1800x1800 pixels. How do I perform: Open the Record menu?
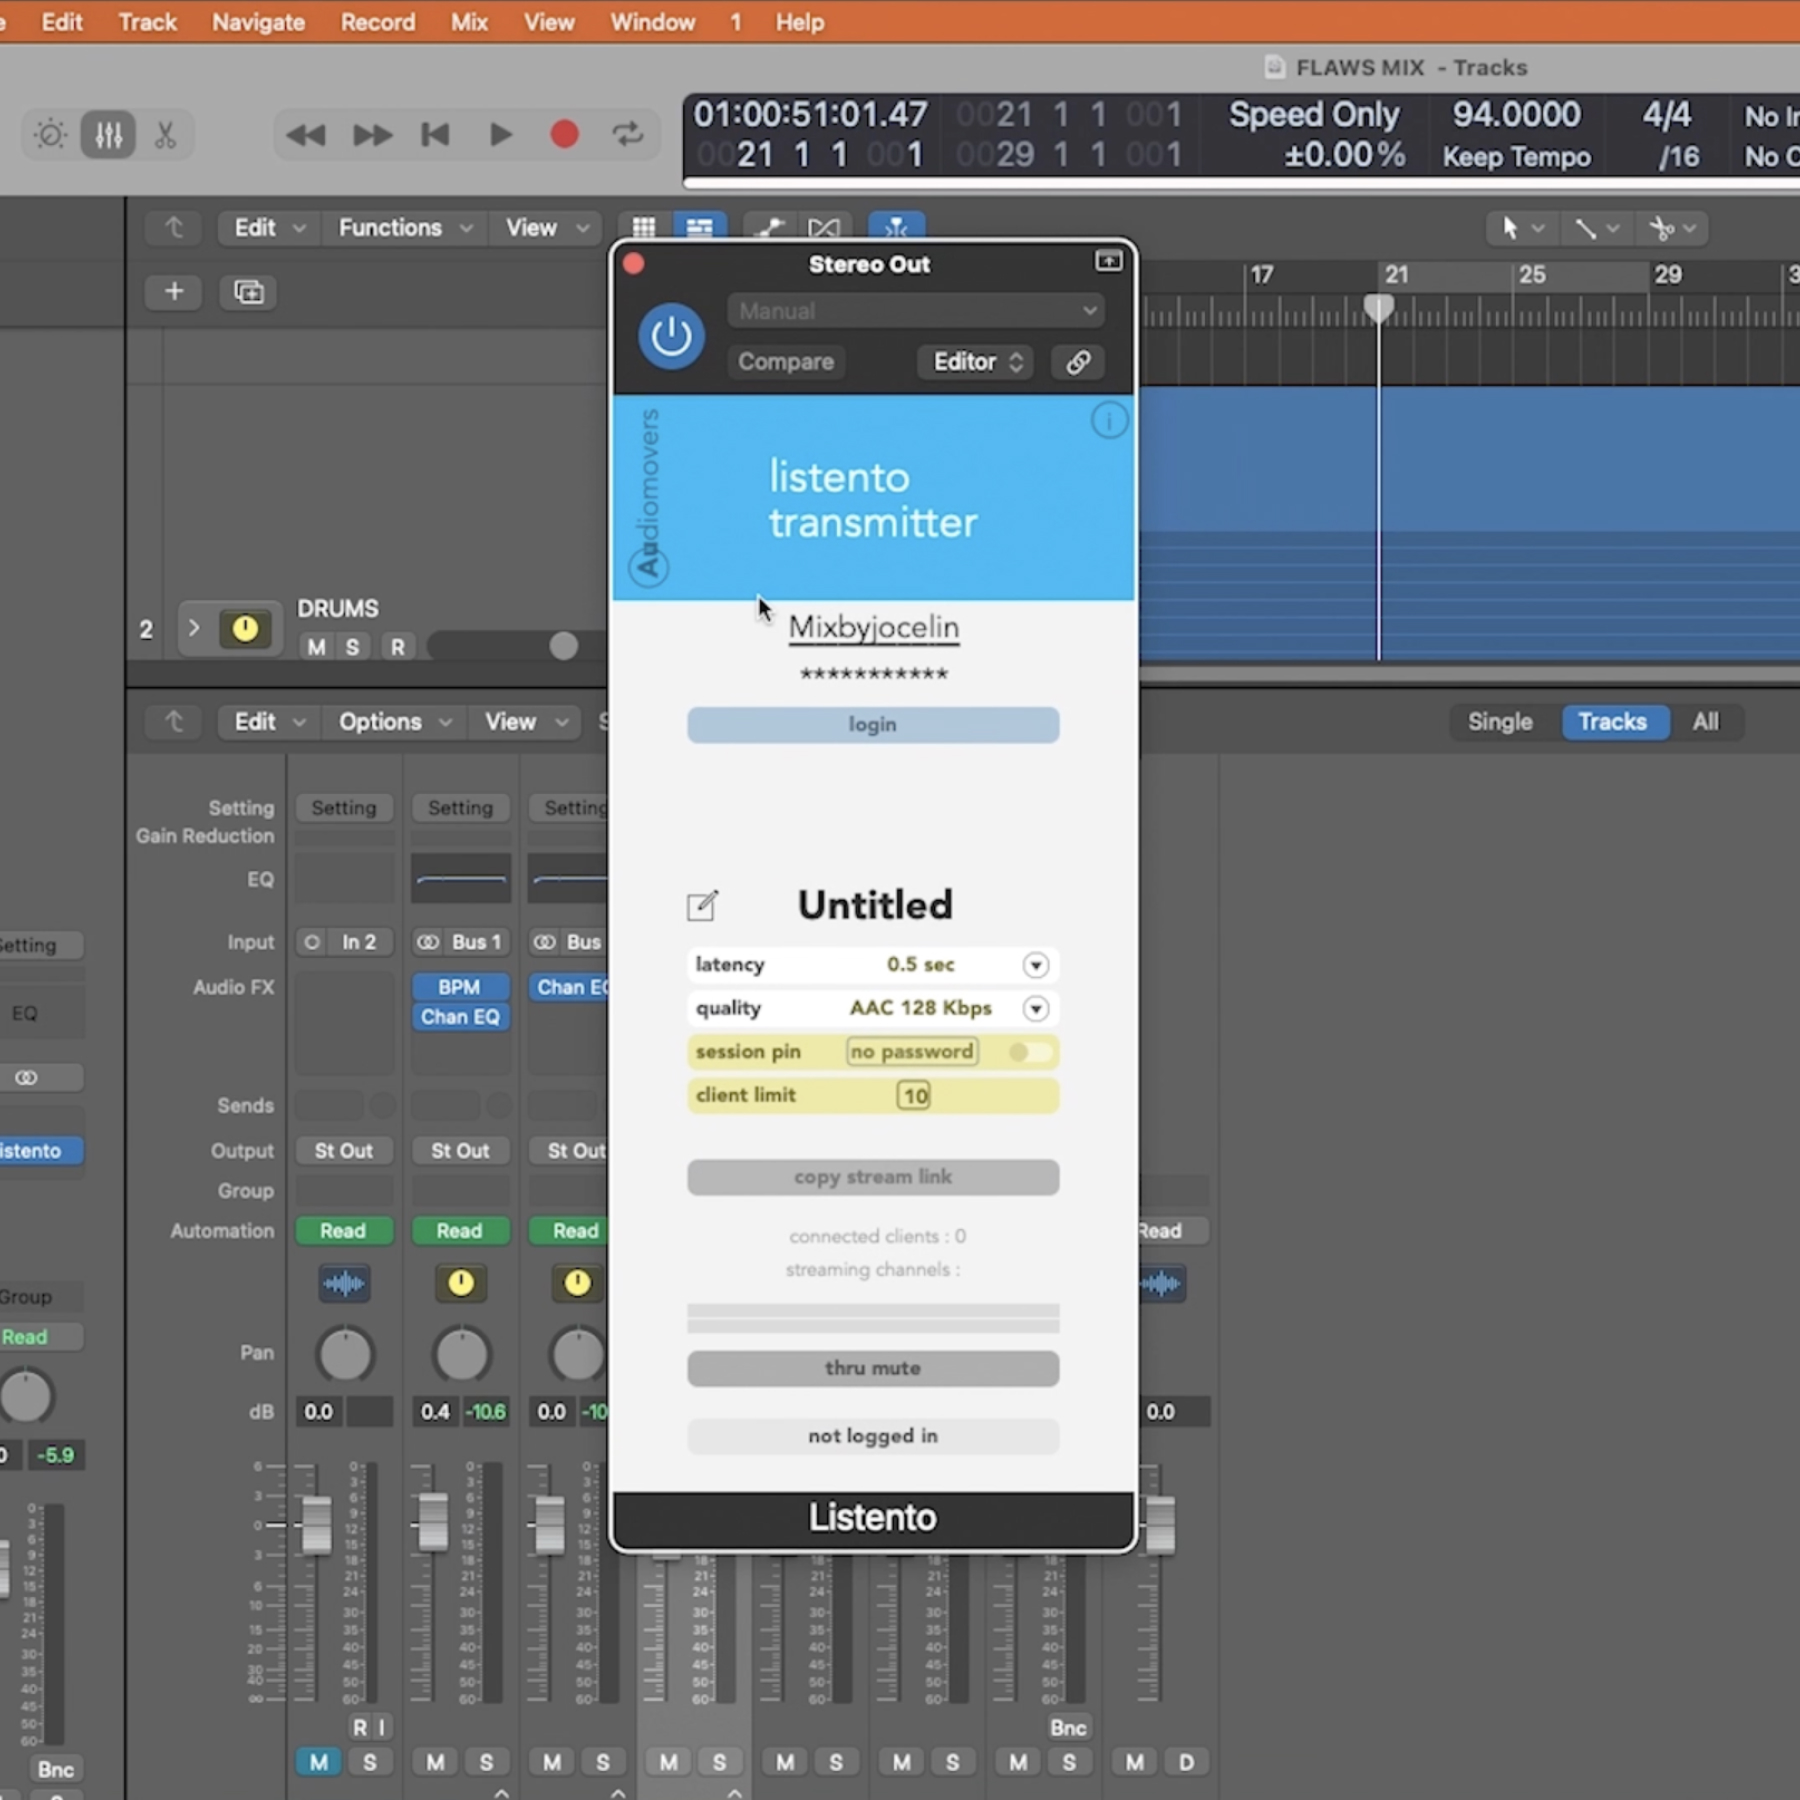(x=378, y=22)
